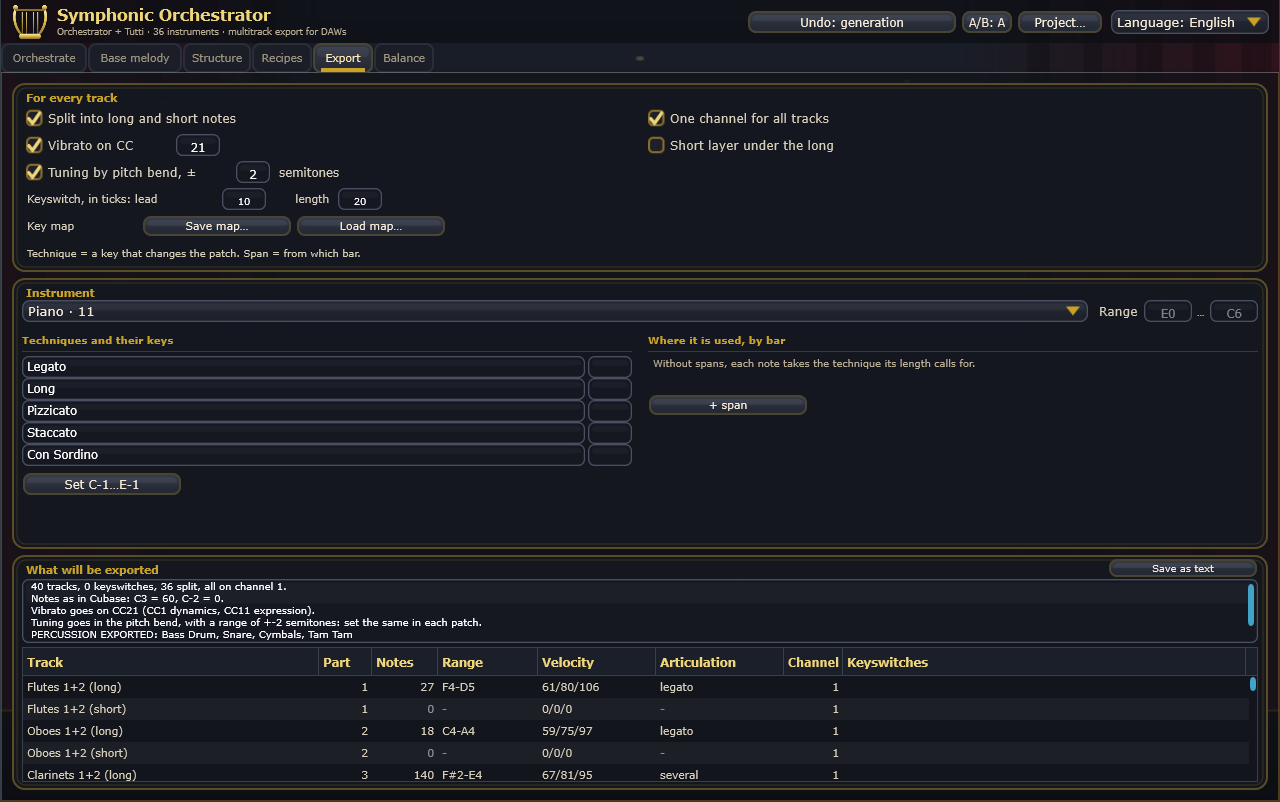Click the Save map... button
The height and width of the screenshot is (802, 1280).
coord(217,226)
